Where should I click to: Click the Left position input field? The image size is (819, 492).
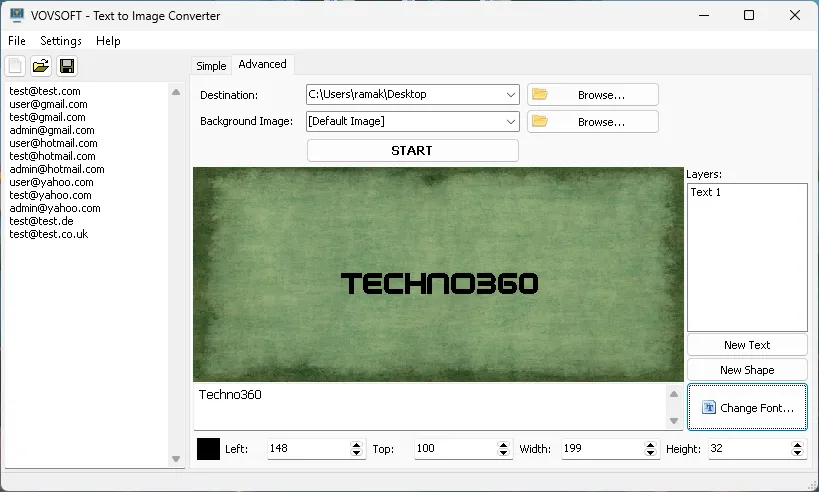[x=307, y=449]
